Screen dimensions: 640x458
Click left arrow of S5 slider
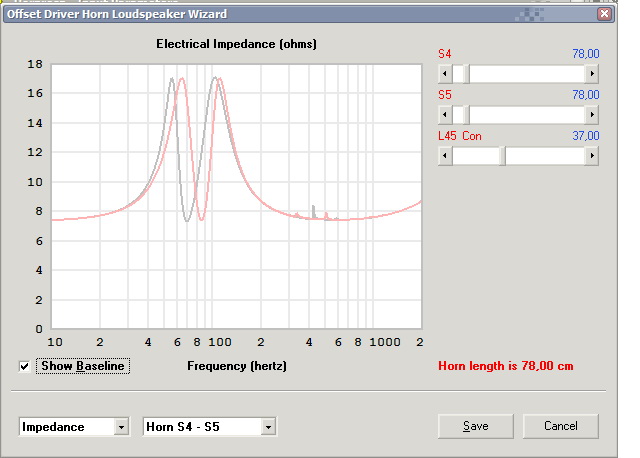pyautogui.click(x=445, y=115)
